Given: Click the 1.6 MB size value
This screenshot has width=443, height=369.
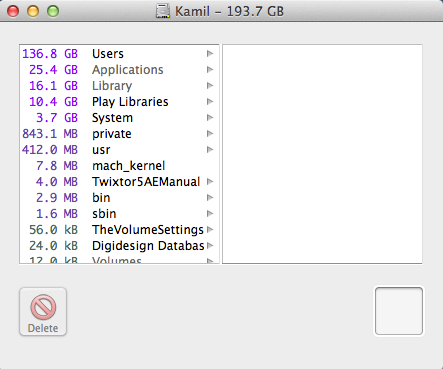Looking at the screenshot, I should (57, 214).
